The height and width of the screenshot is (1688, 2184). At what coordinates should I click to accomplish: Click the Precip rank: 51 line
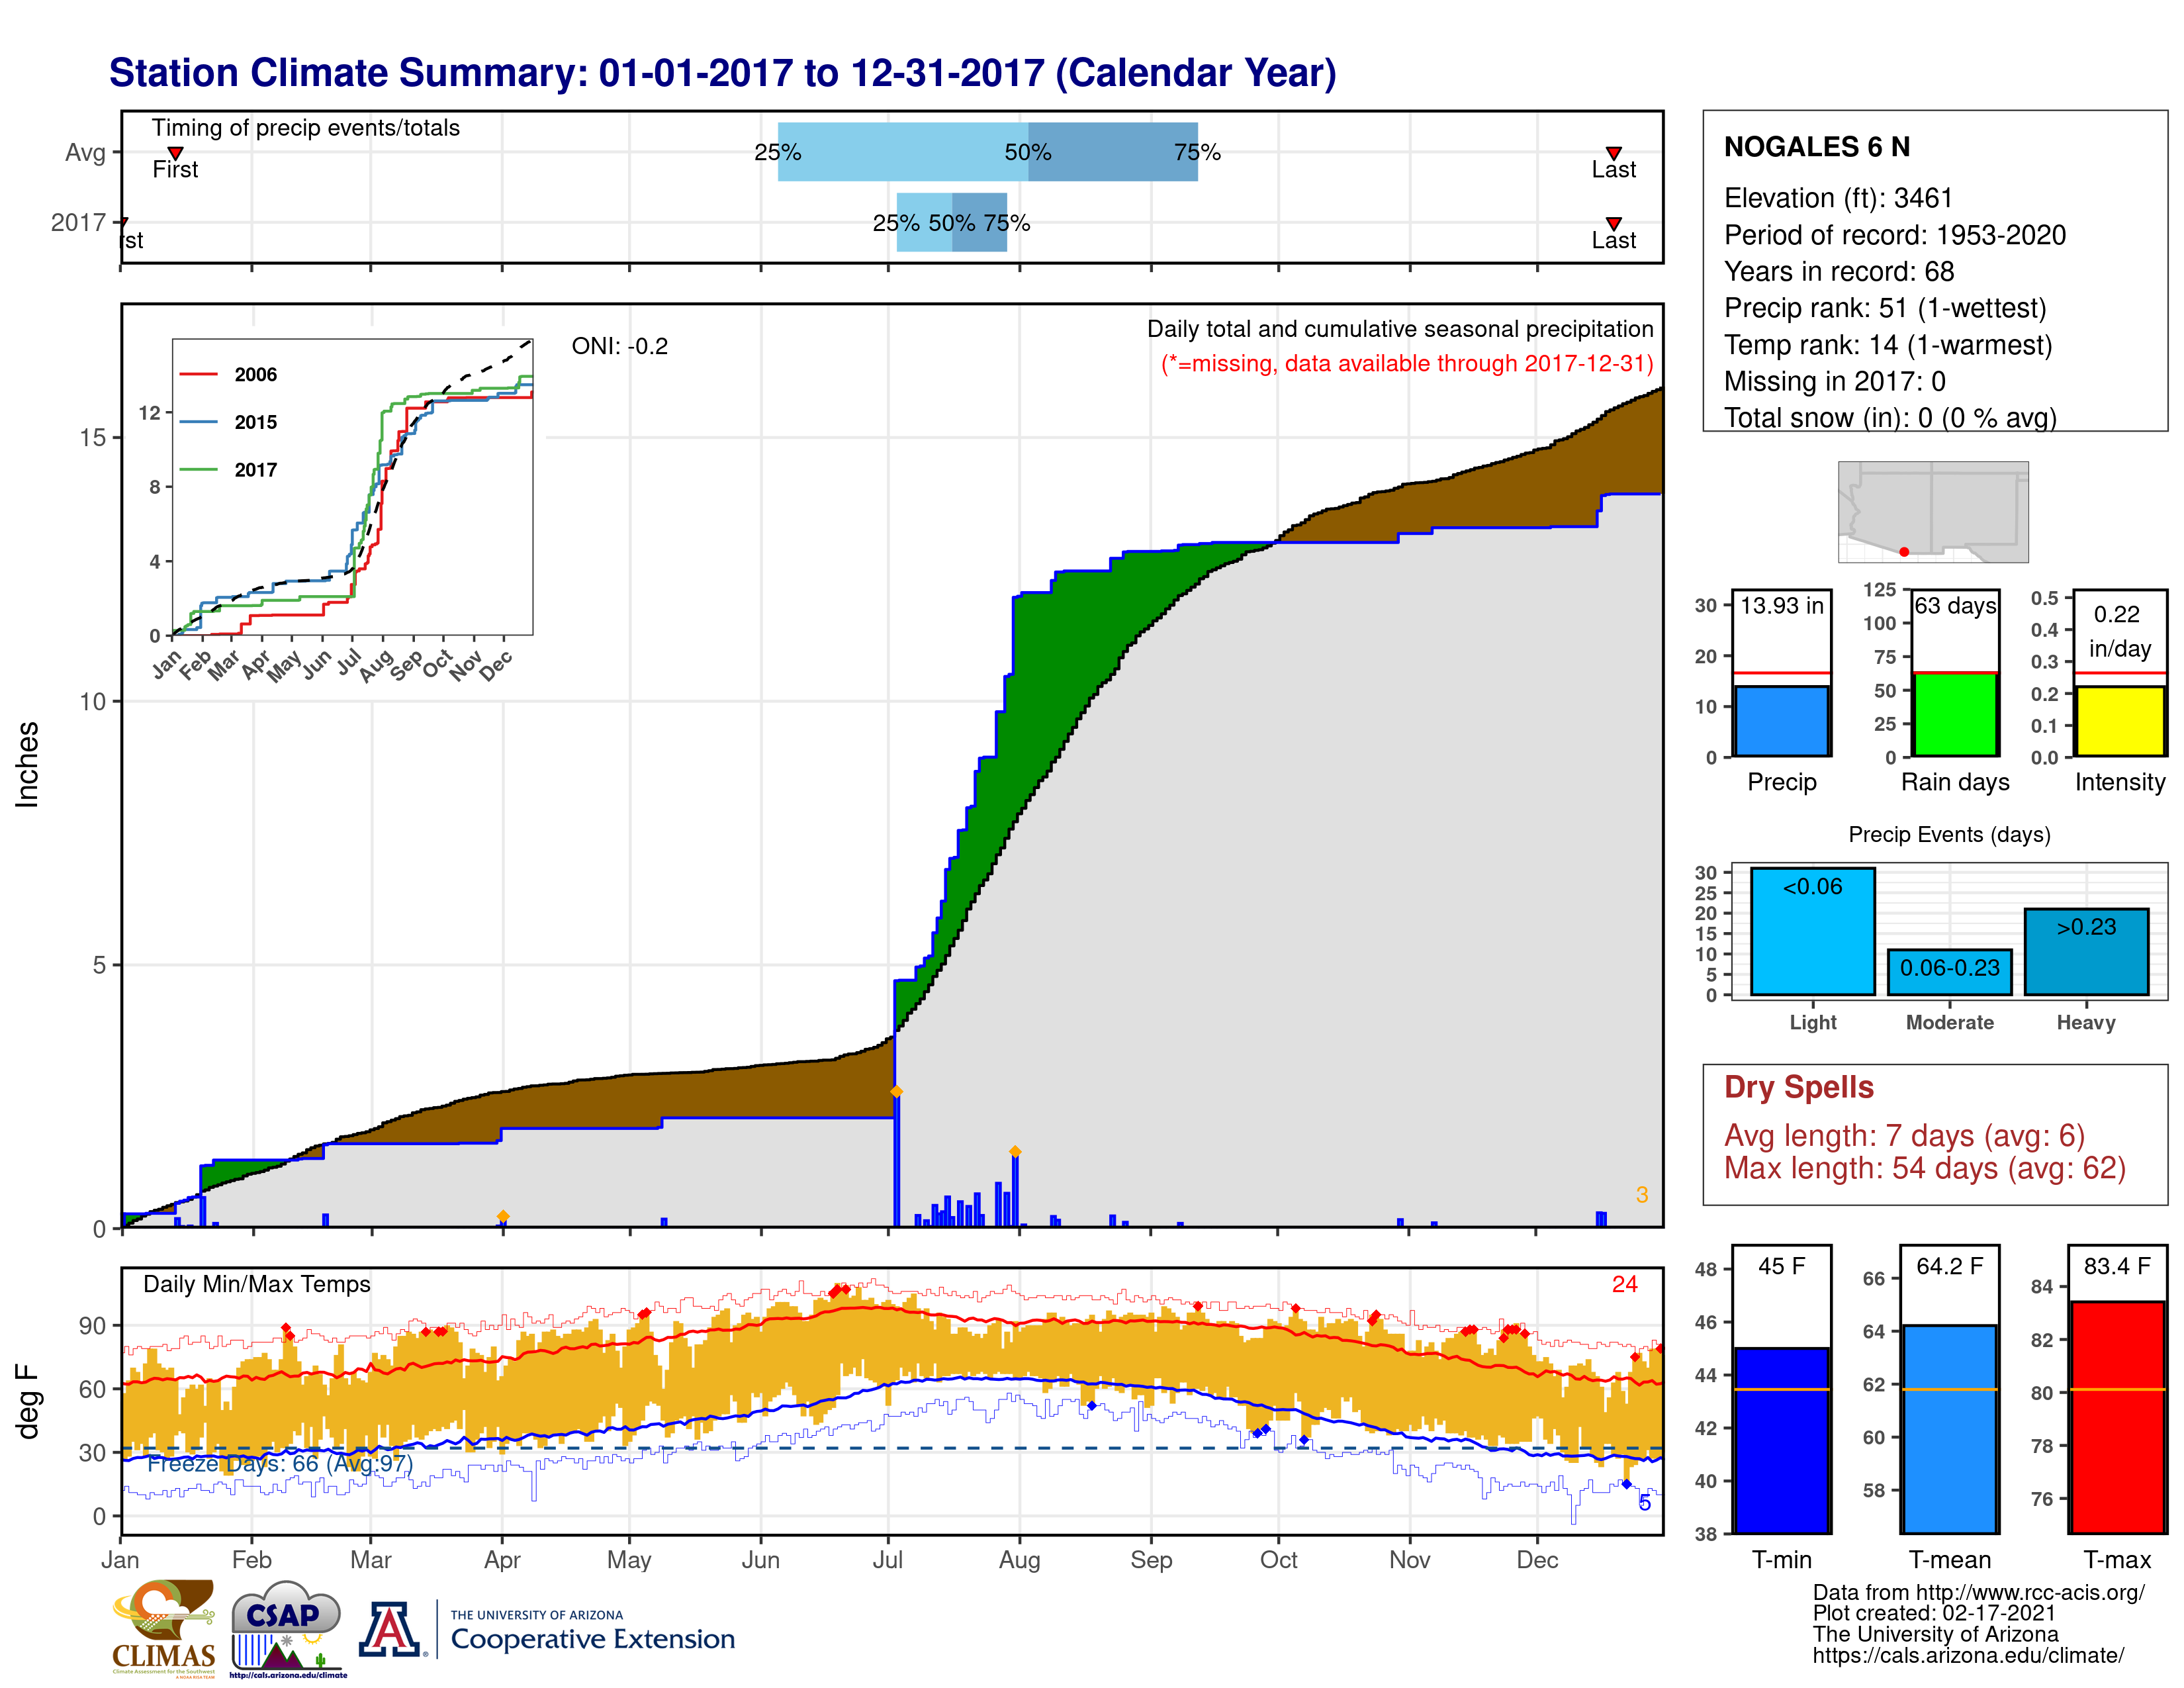click(1885, 308)
